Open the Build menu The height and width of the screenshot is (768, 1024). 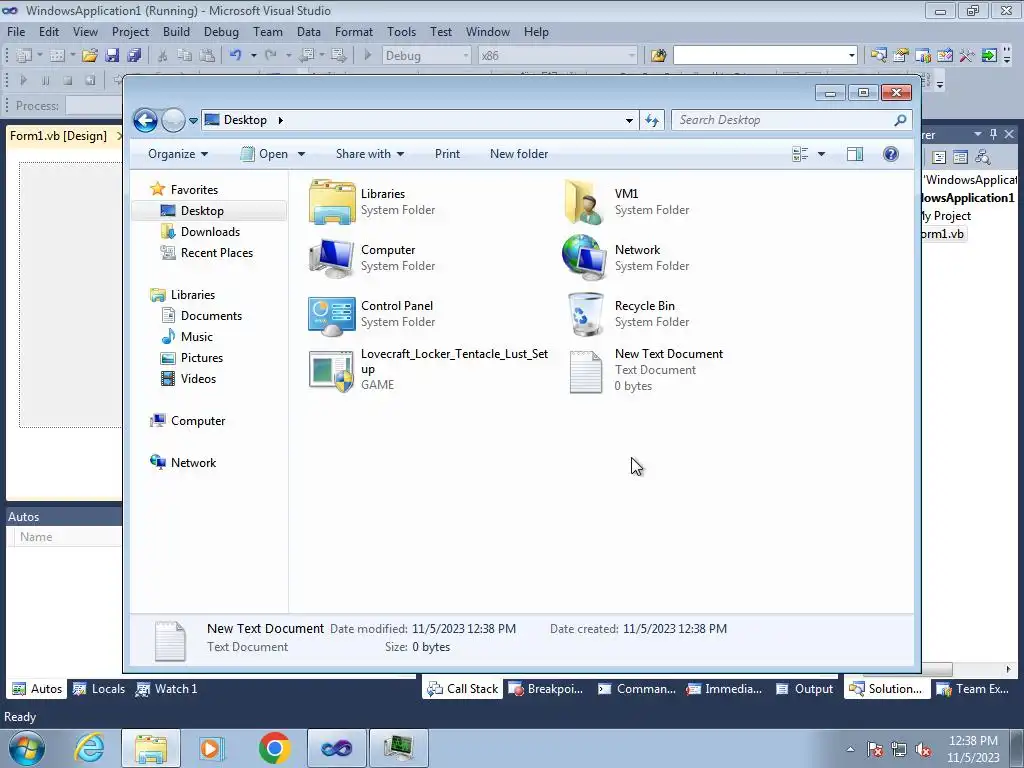tap(176, 31)
